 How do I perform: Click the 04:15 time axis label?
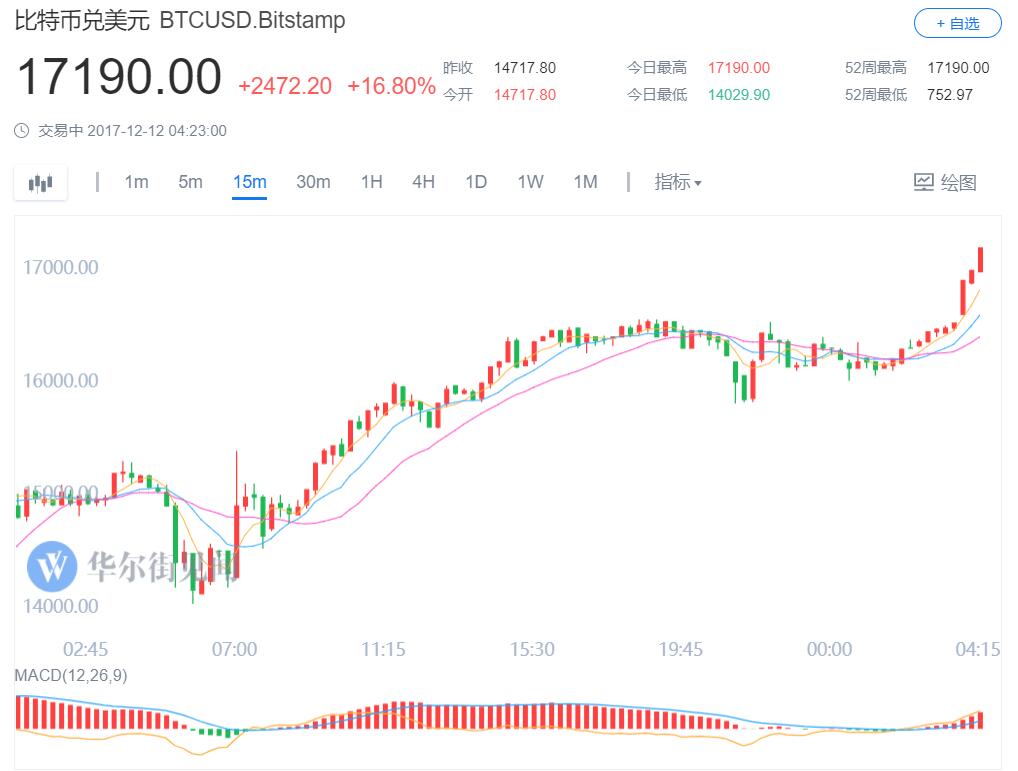coord(978,649)
